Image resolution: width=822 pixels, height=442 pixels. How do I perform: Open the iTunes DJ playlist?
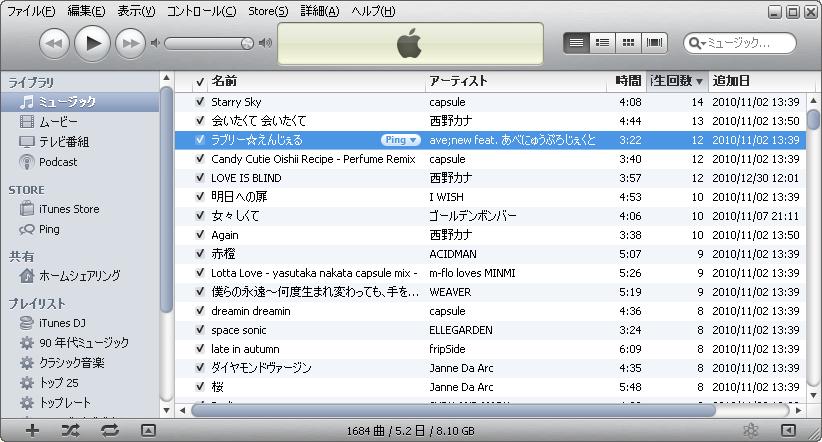click(x=52, y=323)
